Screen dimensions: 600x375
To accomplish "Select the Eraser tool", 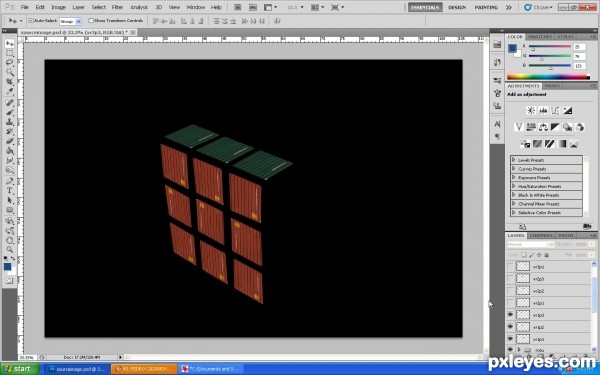I will 10,141.
